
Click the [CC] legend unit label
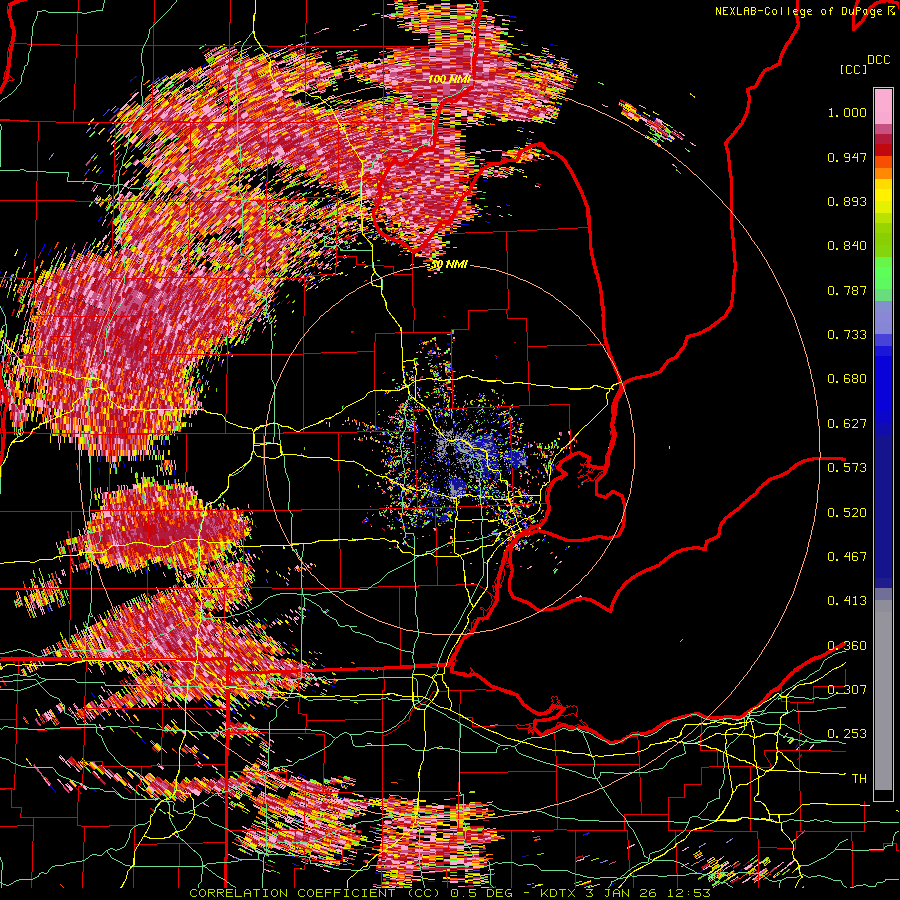click(853, 69)
